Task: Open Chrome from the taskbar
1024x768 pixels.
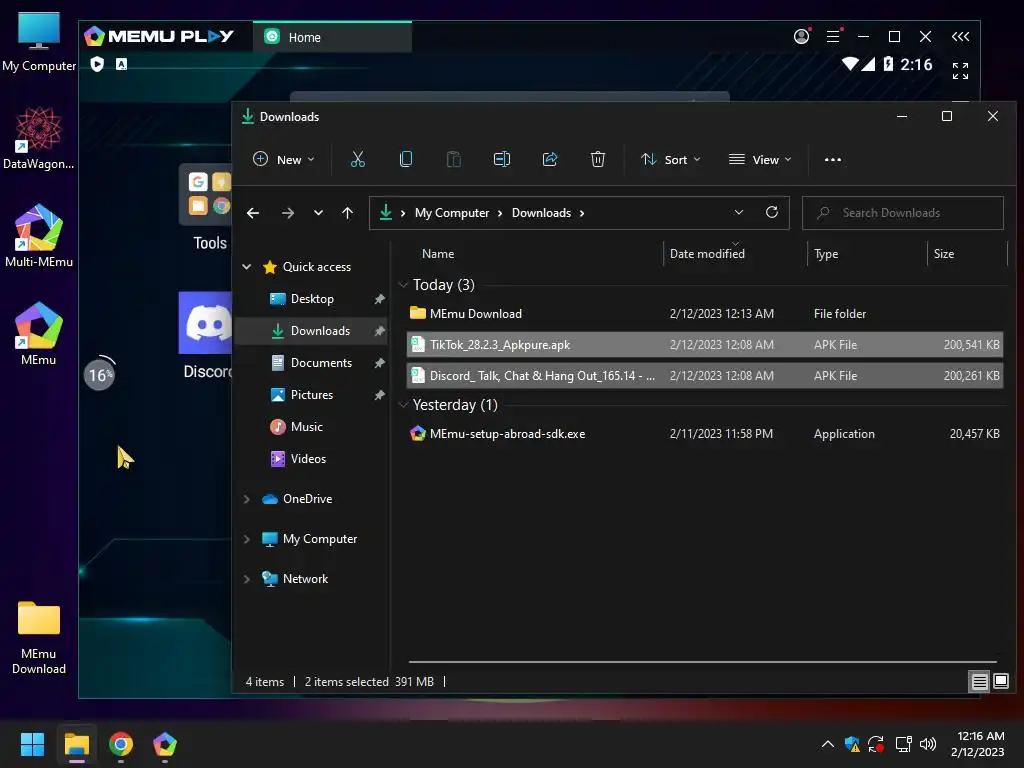Action: [121, 744]
